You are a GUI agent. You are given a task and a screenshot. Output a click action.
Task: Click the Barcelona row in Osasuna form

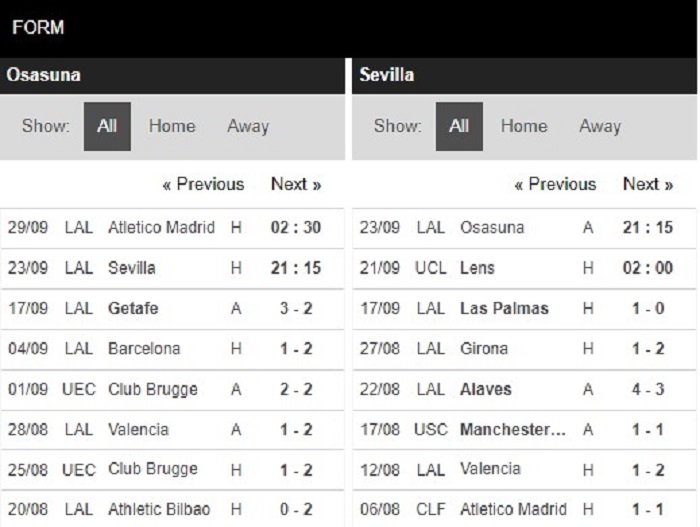click(x=172, y=349)
